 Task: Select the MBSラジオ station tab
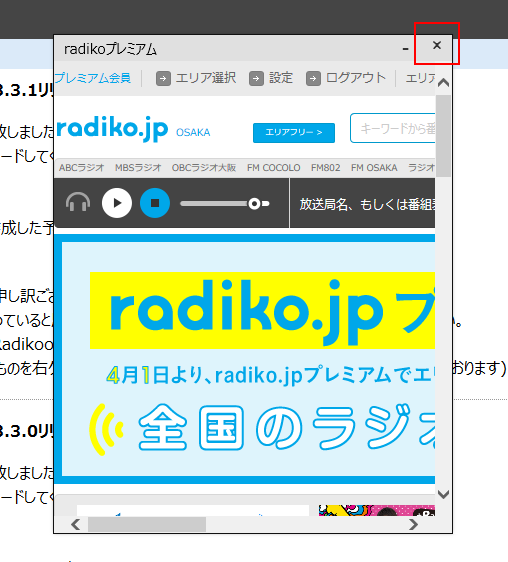tap(138, 168)
